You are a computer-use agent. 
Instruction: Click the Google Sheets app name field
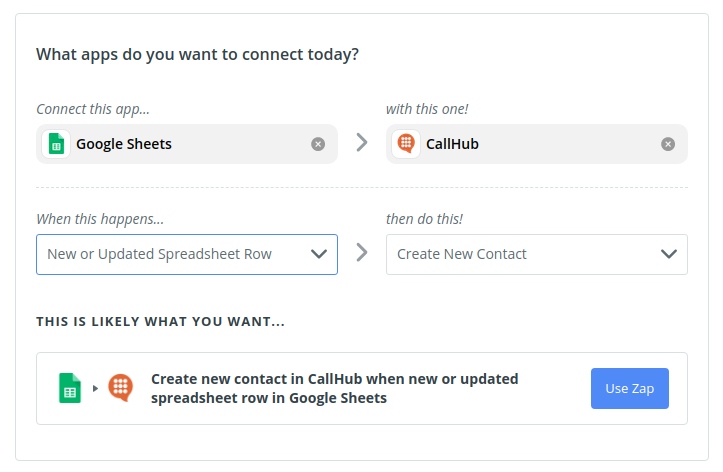[x=187, y=144]
